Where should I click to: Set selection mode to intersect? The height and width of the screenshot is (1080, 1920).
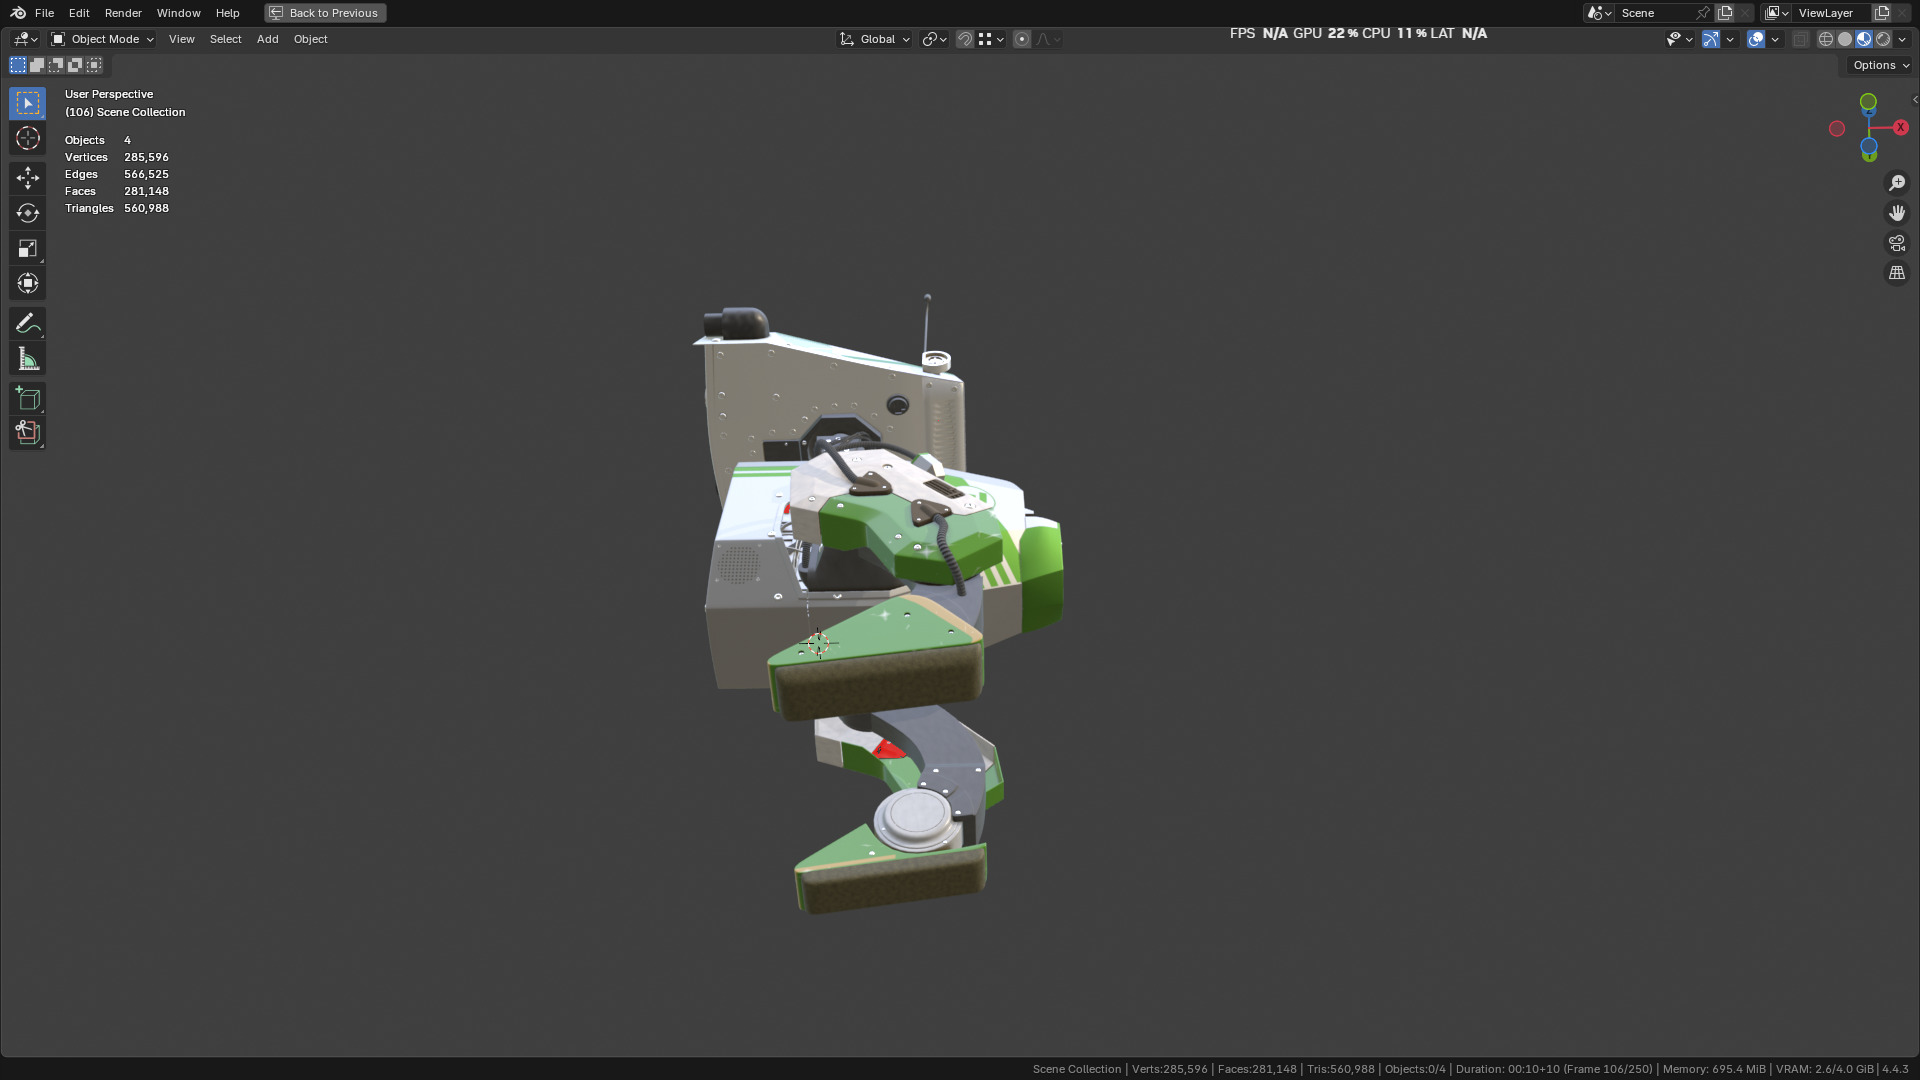click(x=94, y=65)
